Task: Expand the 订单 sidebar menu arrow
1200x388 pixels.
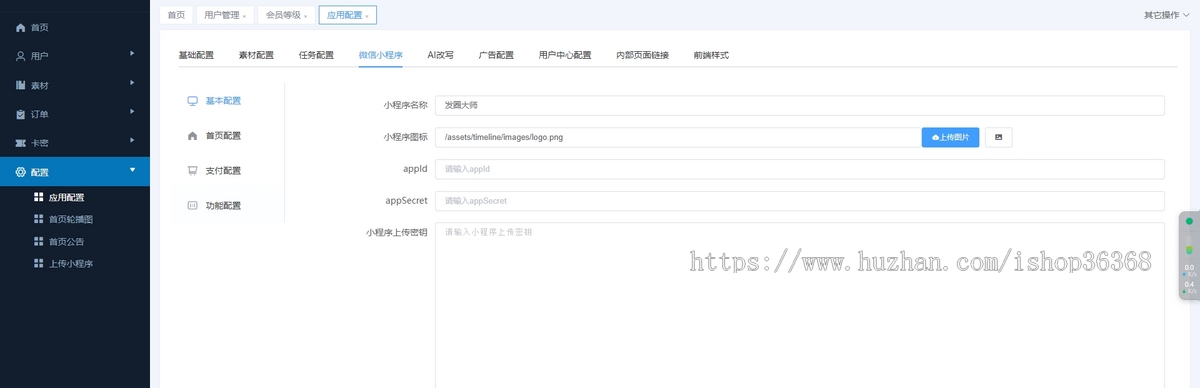Action: 132,111
